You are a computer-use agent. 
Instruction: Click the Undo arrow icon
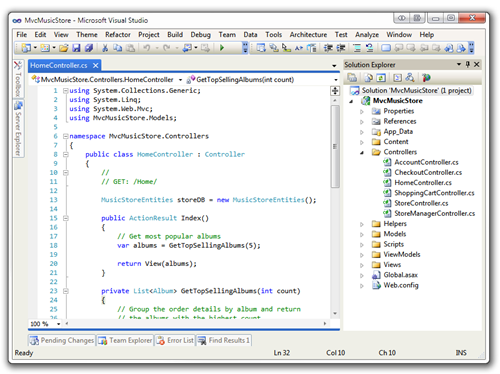click(x=147, y=48)
